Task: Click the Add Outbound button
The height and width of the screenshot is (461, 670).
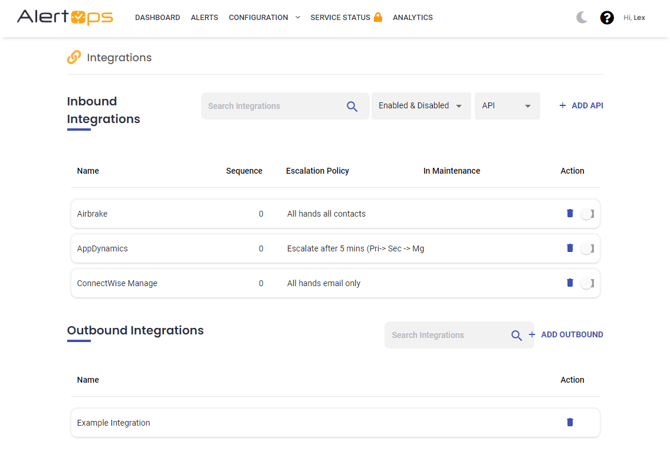Action: (x=566, y=335)
